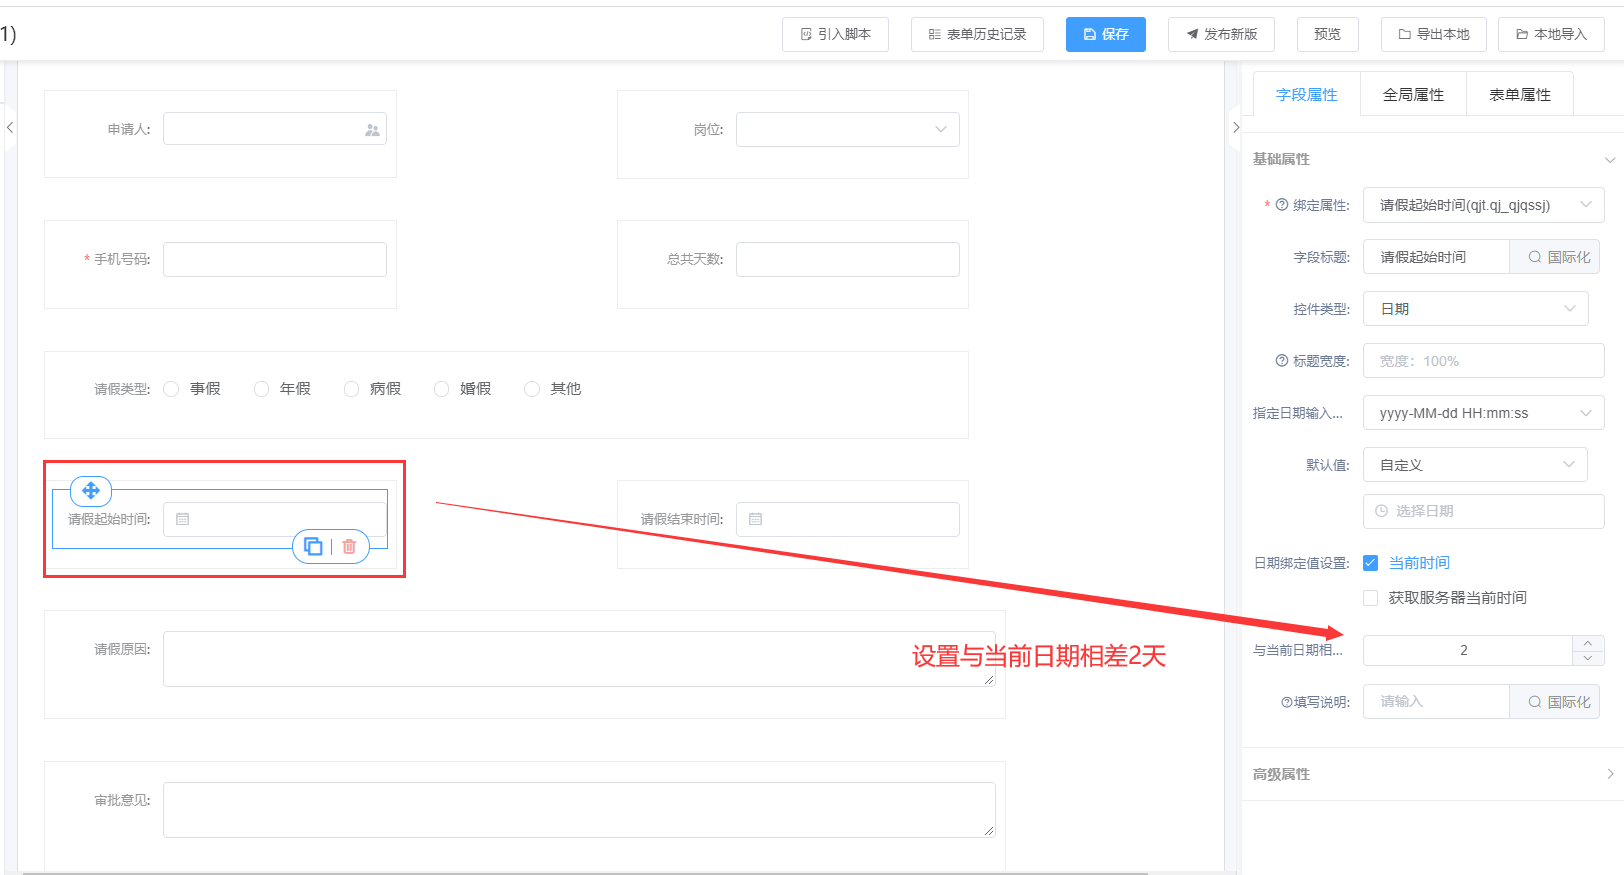This screenshot has width=1624, height=875.
Task: Click the help icon beside 绑定属性
Action: 1281,205
